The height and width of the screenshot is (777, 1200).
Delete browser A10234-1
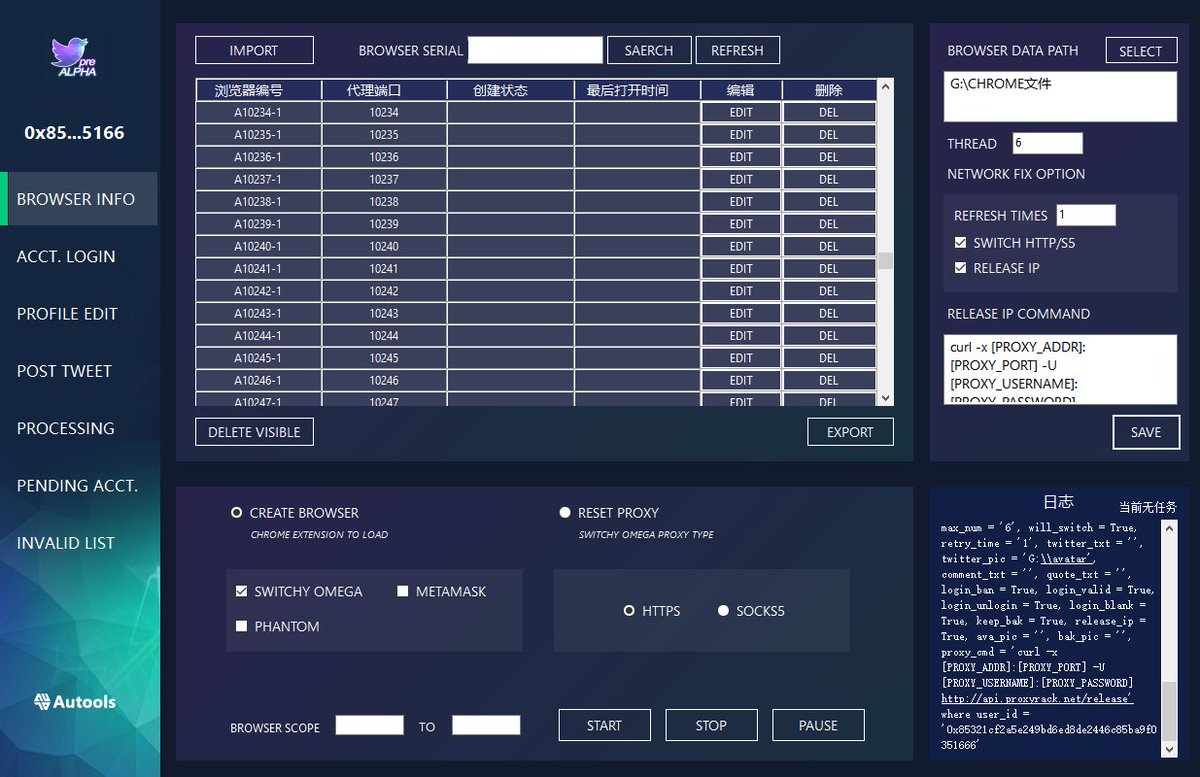829,112
